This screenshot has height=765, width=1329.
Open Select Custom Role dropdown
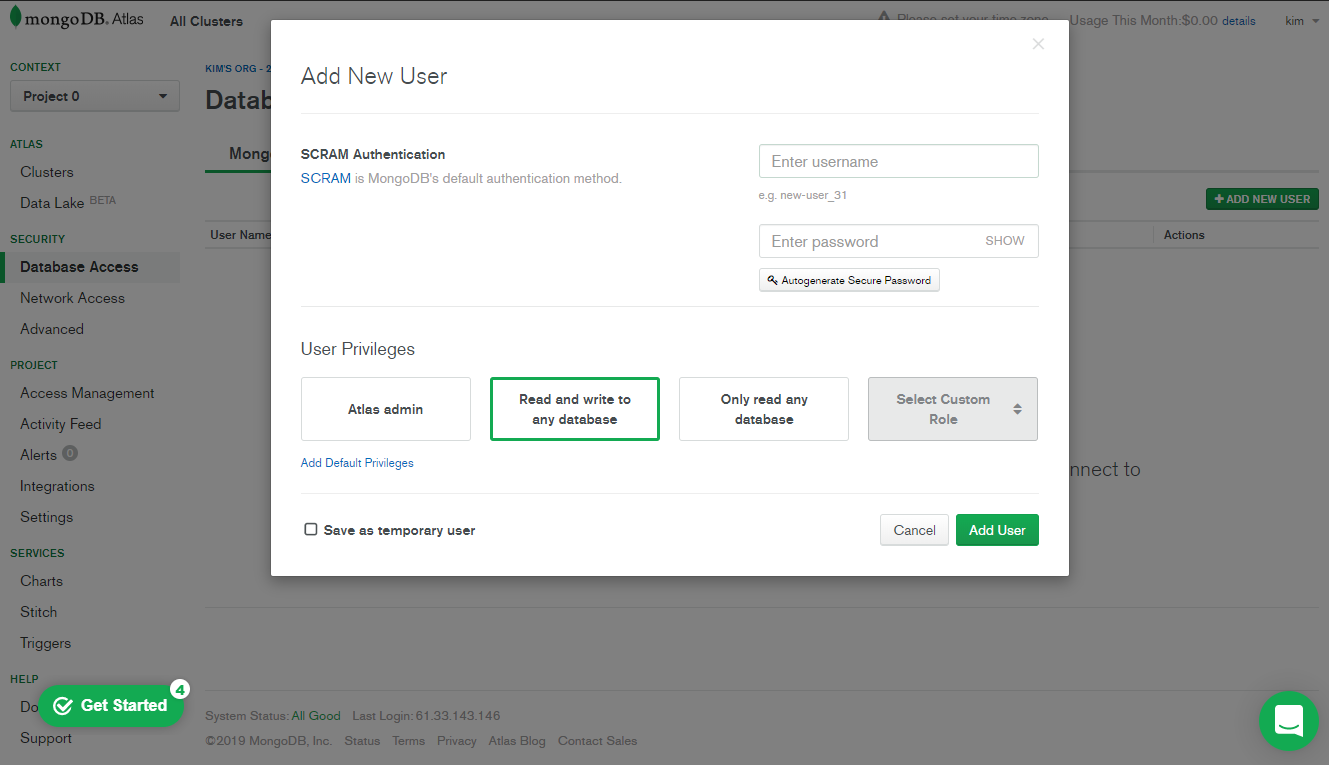[953, 409]
